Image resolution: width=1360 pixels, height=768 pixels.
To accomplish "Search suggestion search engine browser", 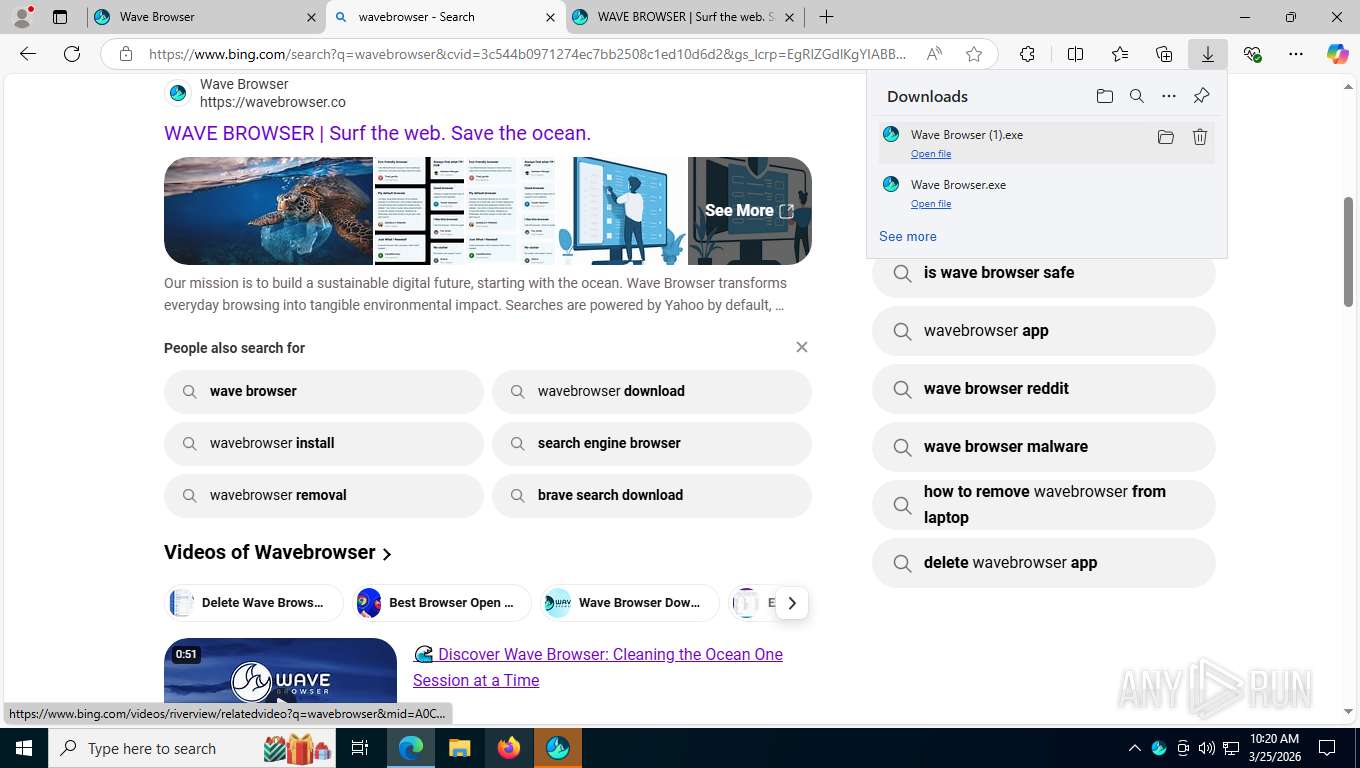I will pyautogui.click(x=652, y=443).
